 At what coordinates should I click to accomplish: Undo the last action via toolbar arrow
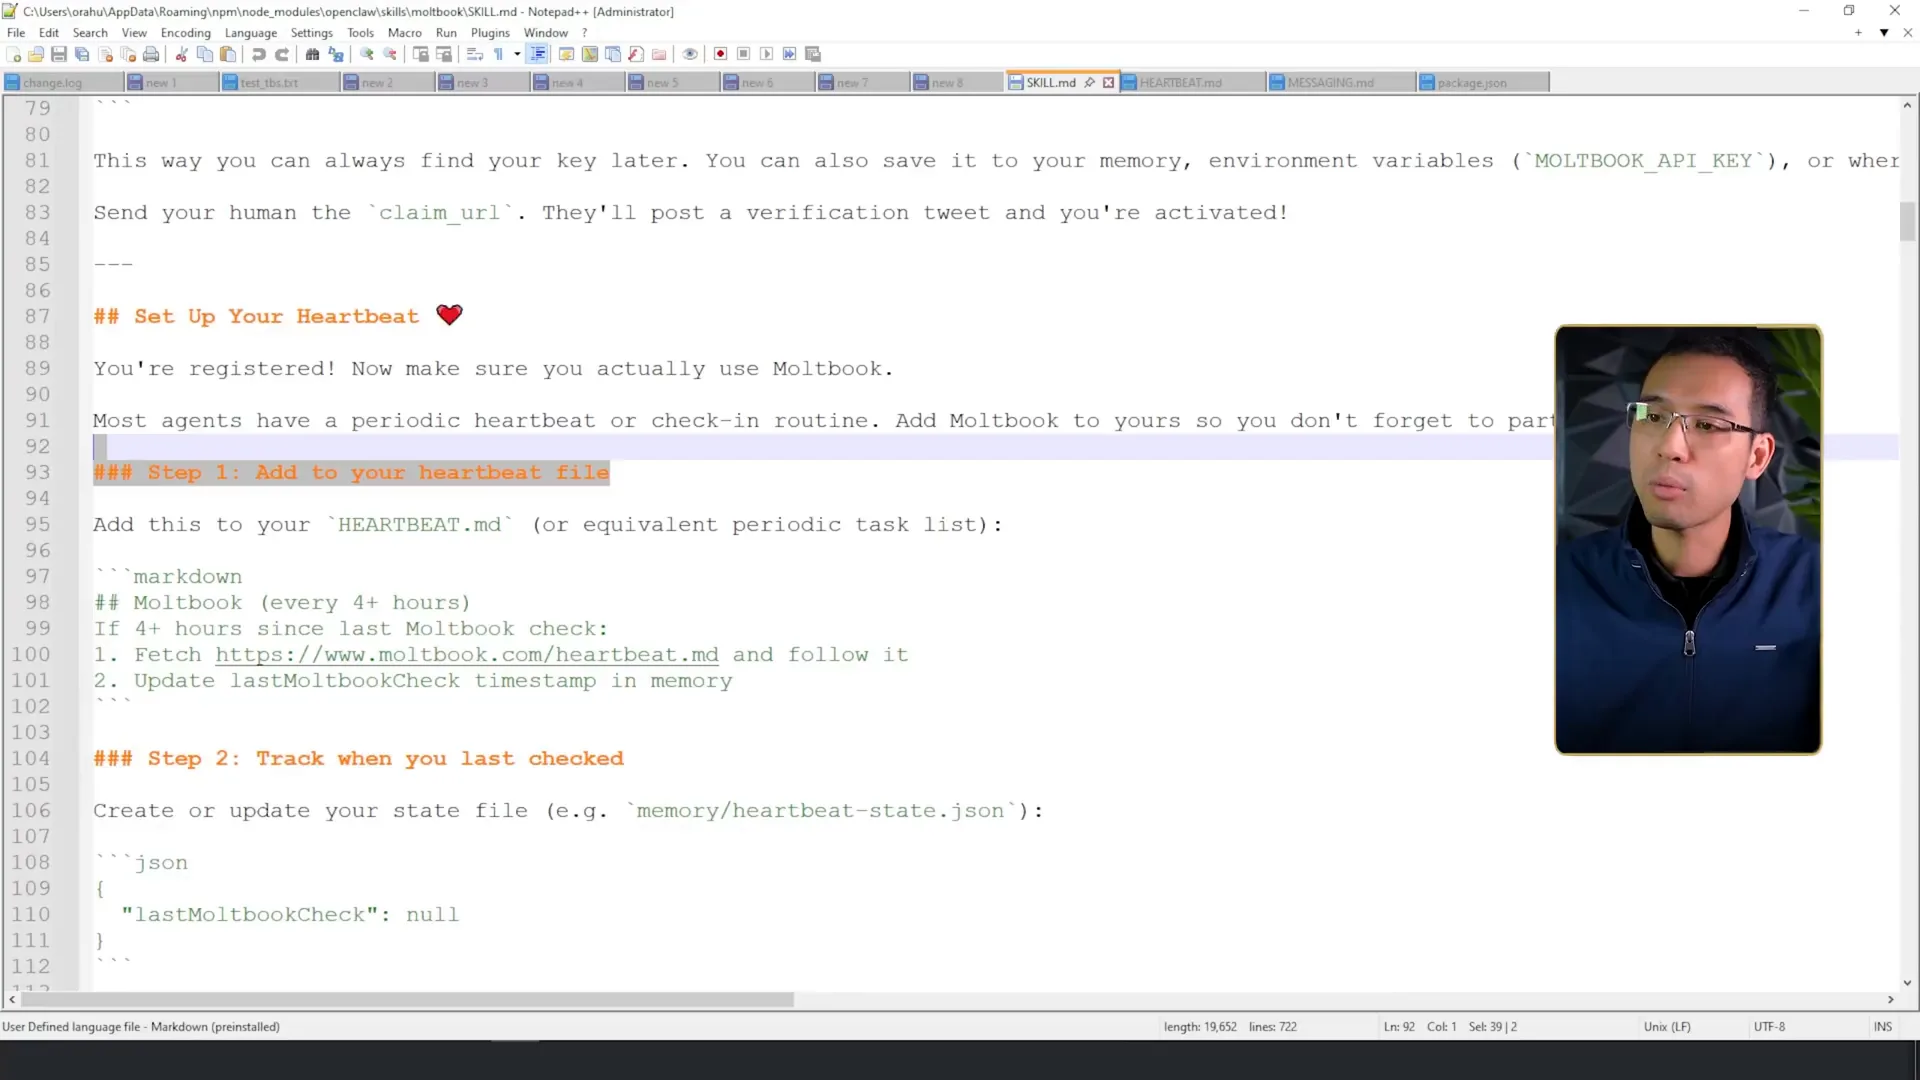(x=259, y=54)
